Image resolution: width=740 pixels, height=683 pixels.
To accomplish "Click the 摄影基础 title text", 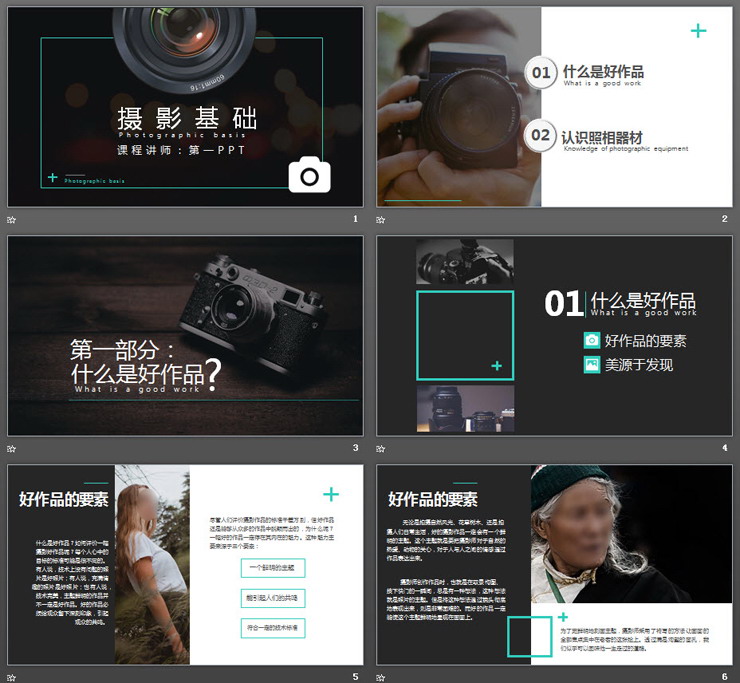I will pos(187,118).
